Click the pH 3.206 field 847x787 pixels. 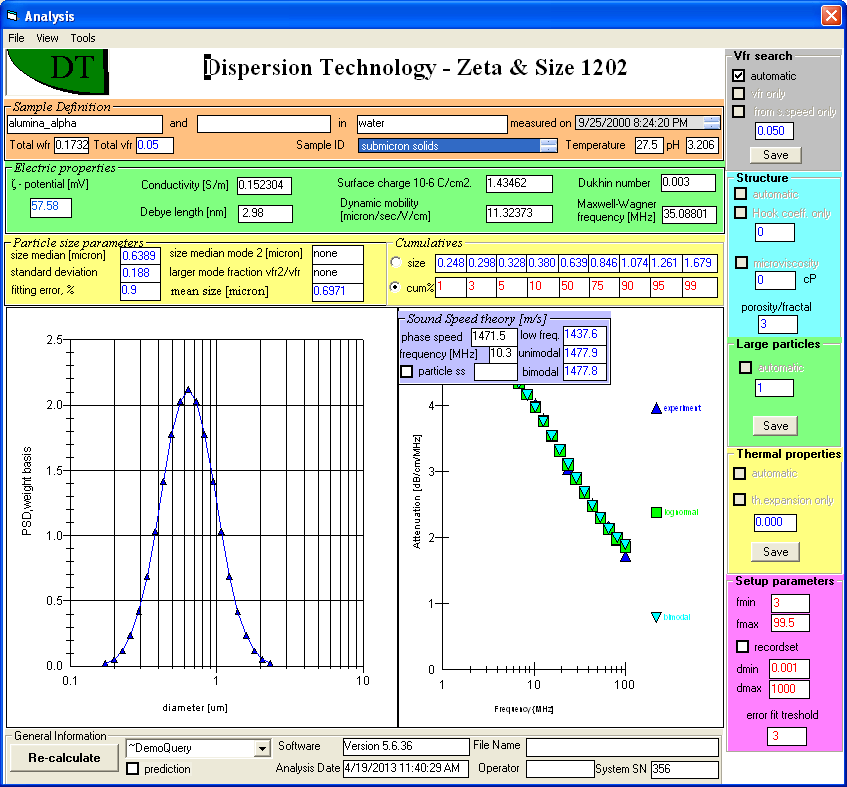click(x=702, y=145)
